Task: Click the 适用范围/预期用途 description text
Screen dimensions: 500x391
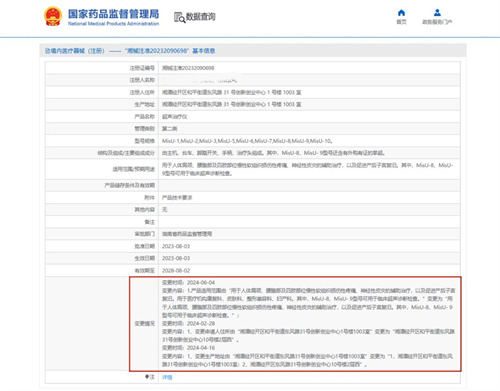Action: (x=307, y=169)
